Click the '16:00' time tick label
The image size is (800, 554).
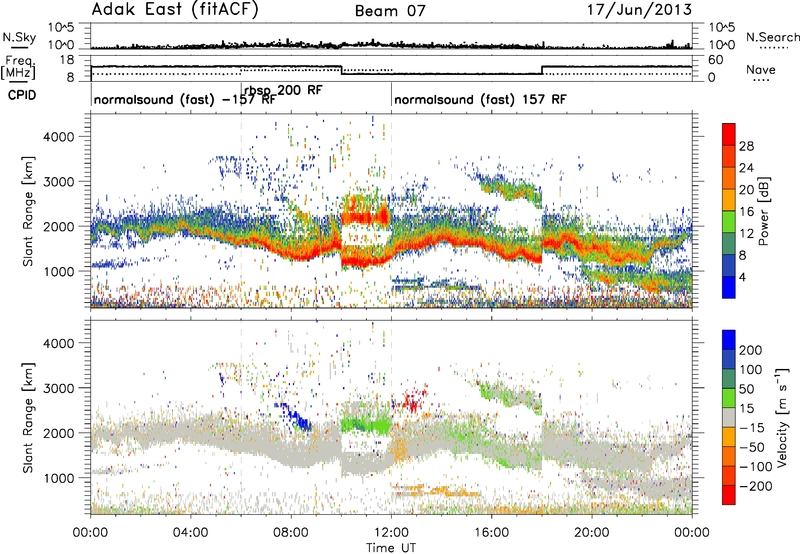tap(491, 533)
